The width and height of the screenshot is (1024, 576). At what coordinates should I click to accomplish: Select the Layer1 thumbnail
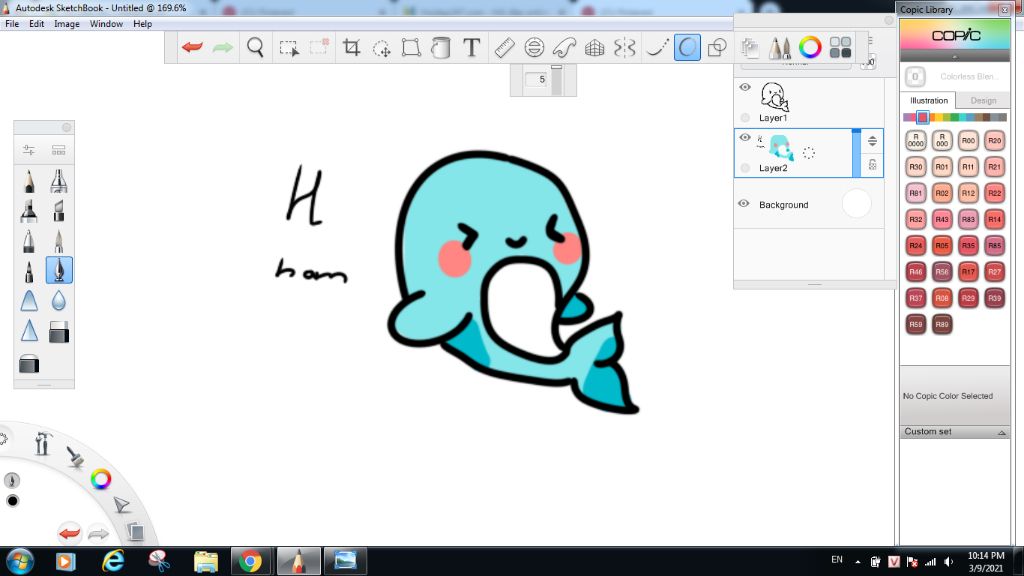pos(774,97)
